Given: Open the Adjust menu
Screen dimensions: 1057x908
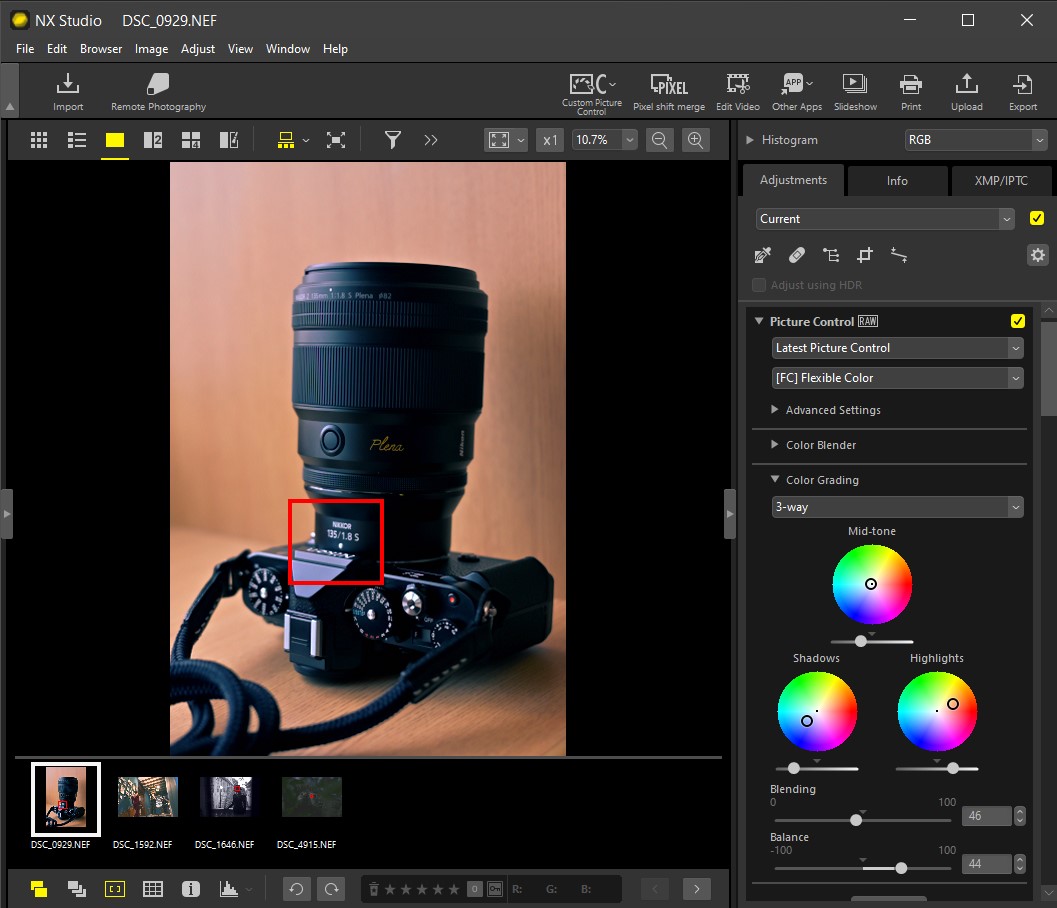Looking at the screenshot, I should pyautogui.click(x=197, y=48).
